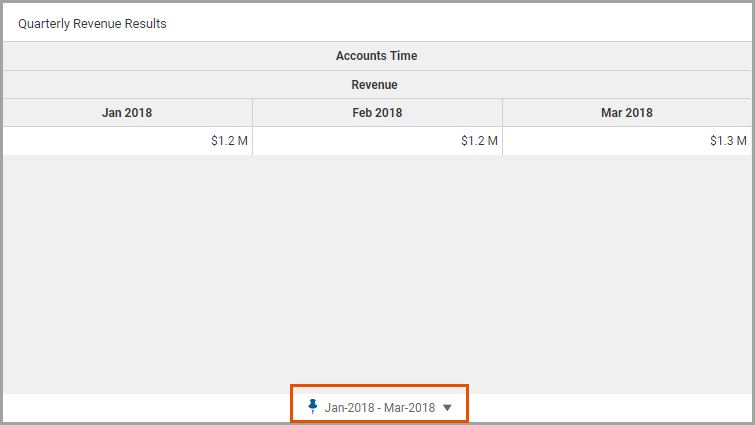Select the Jan-2018 - Mar-2018 range label
Screen dimensions: 755x425
click(379, 408)
